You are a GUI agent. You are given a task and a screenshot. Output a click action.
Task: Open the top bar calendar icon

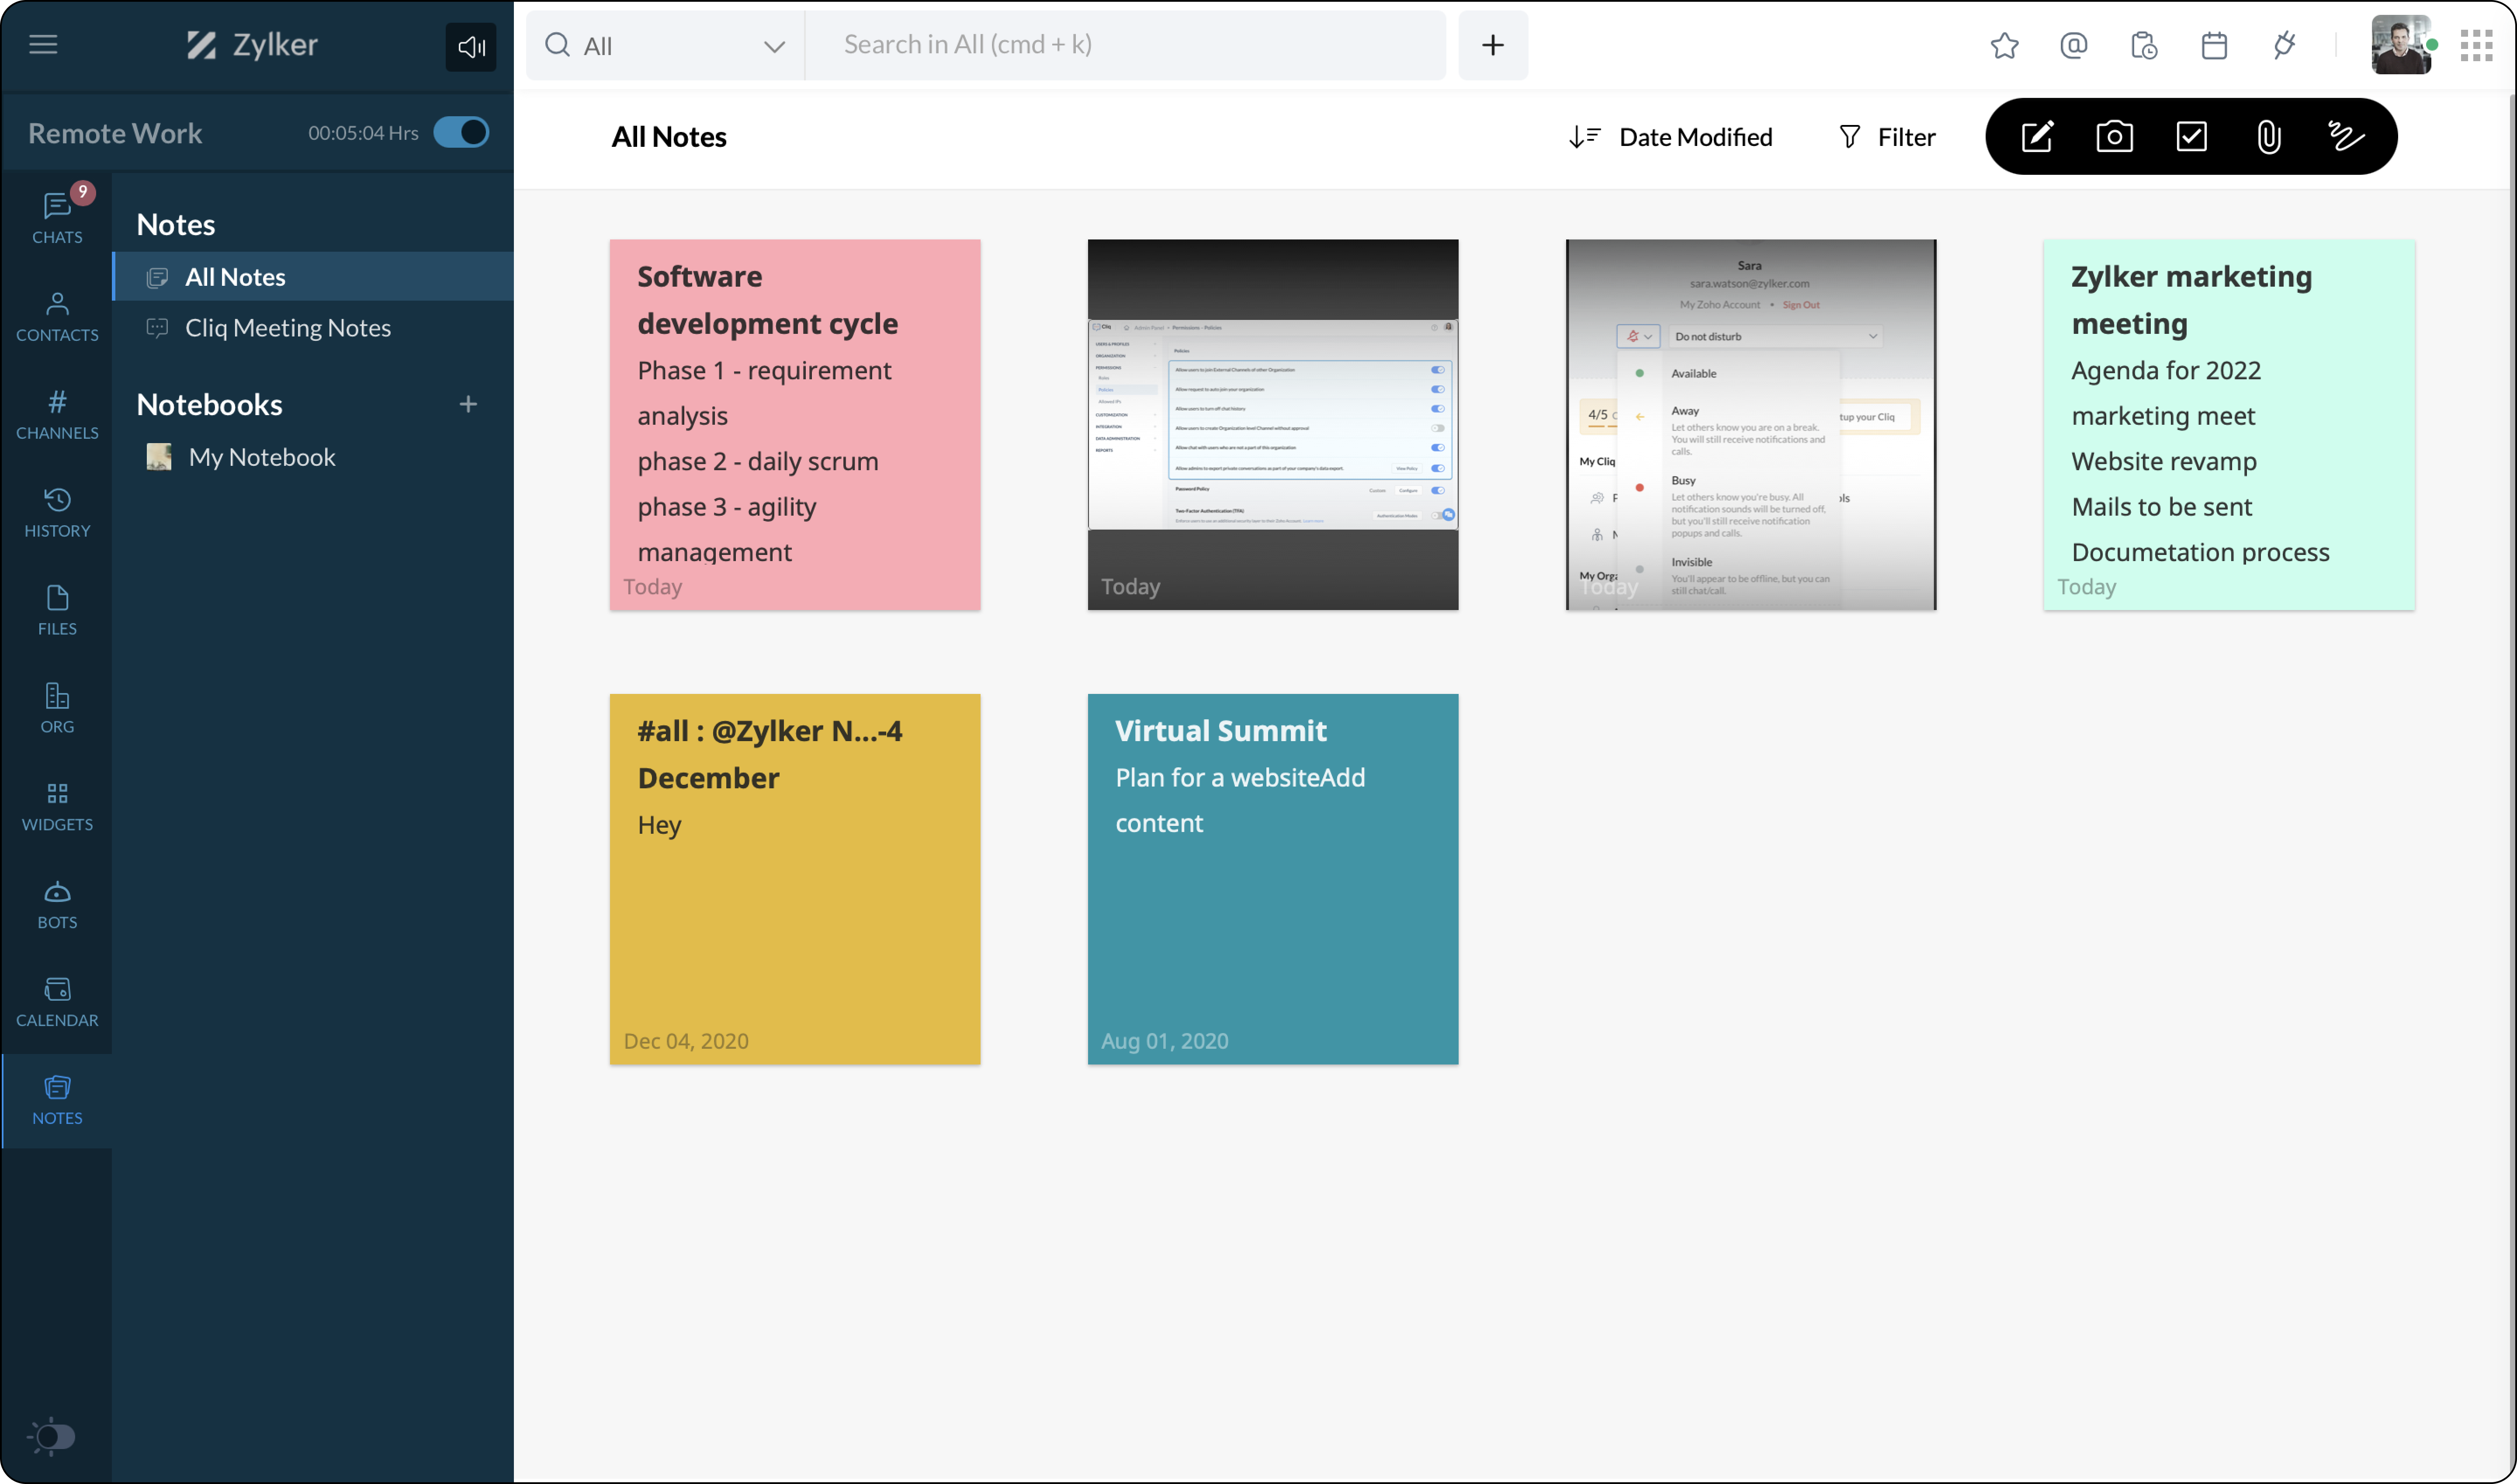click(2214, 45)
